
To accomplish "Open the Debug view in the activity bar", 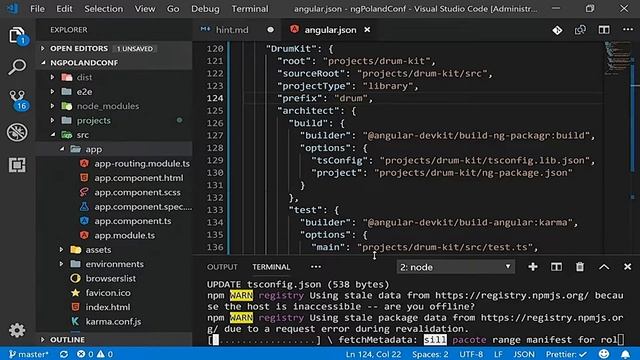I will [17, 132].
